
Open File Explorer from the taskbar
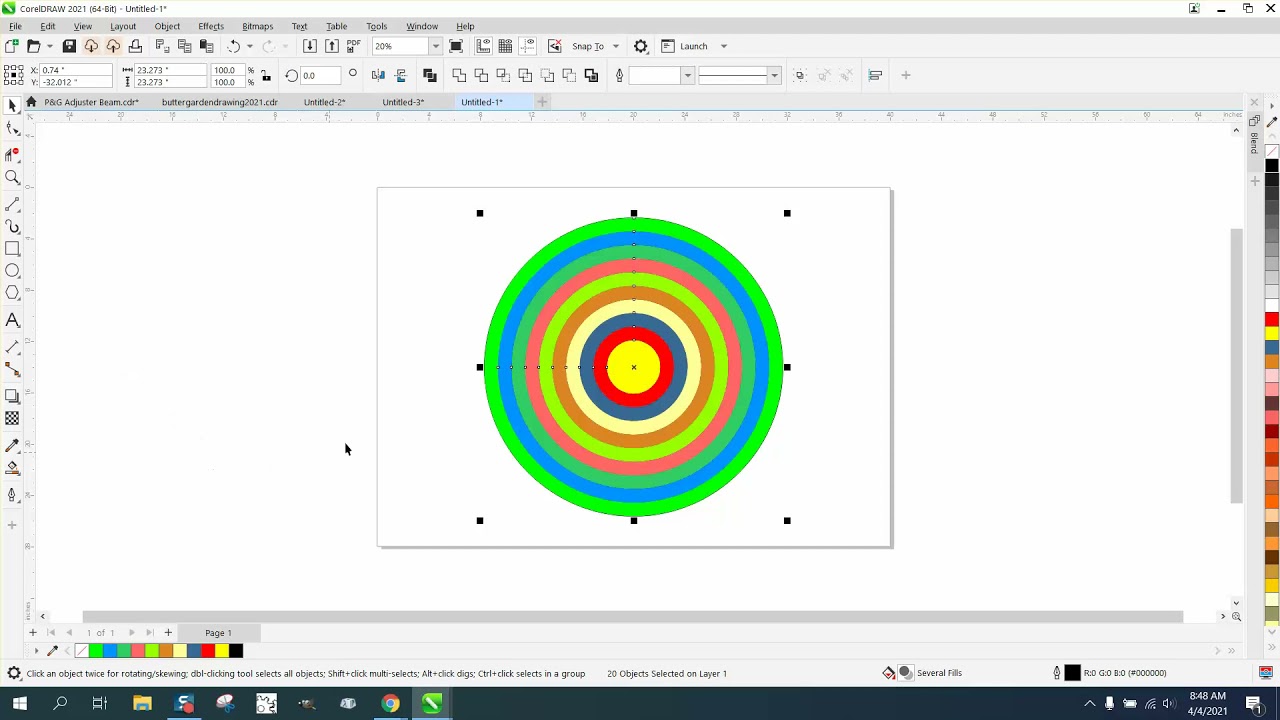coord(142,704)
